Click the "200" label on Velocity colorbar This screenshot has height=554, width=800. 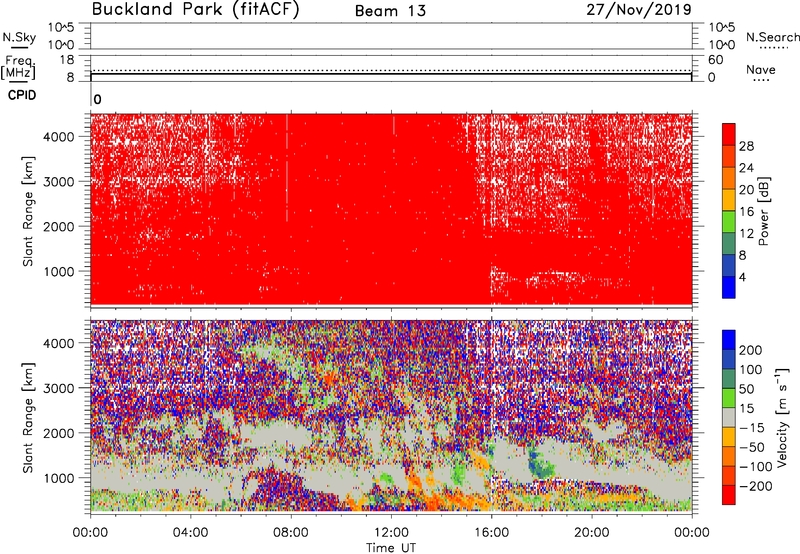point(751,350)
